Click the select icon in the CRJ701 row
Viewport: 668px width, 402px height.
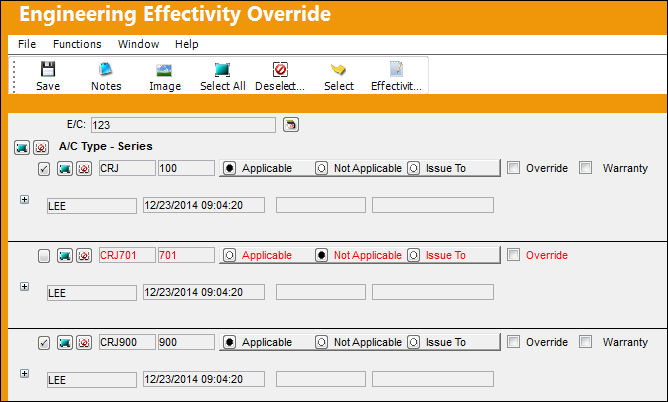[x=65, y=256]
